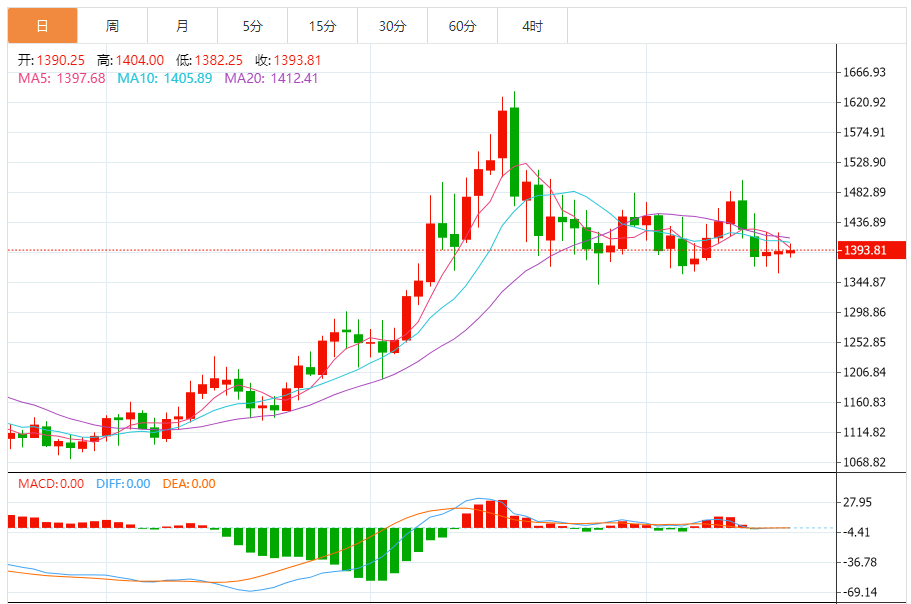Image resolution: width=911 pixels, height=604 pixels.
Task: Click the 1436.89 price axis label
Action: pyautogui.click(x=865, y=222)
